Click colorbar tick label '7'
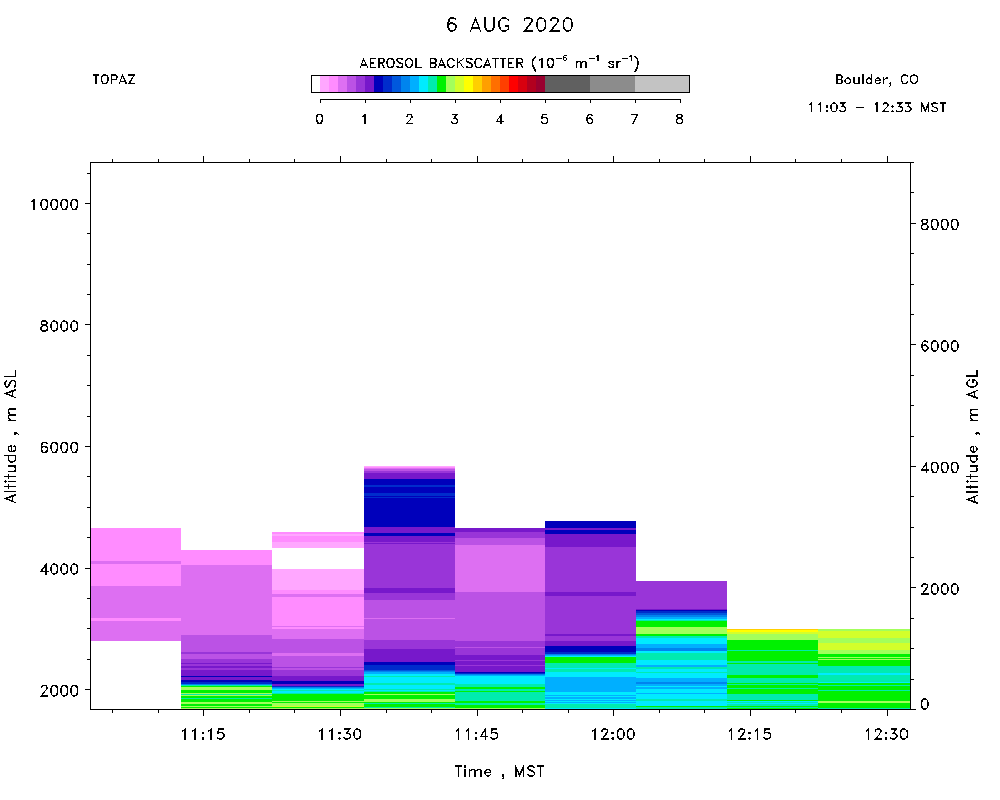1000x800 pixels. [x=635, y=119]
